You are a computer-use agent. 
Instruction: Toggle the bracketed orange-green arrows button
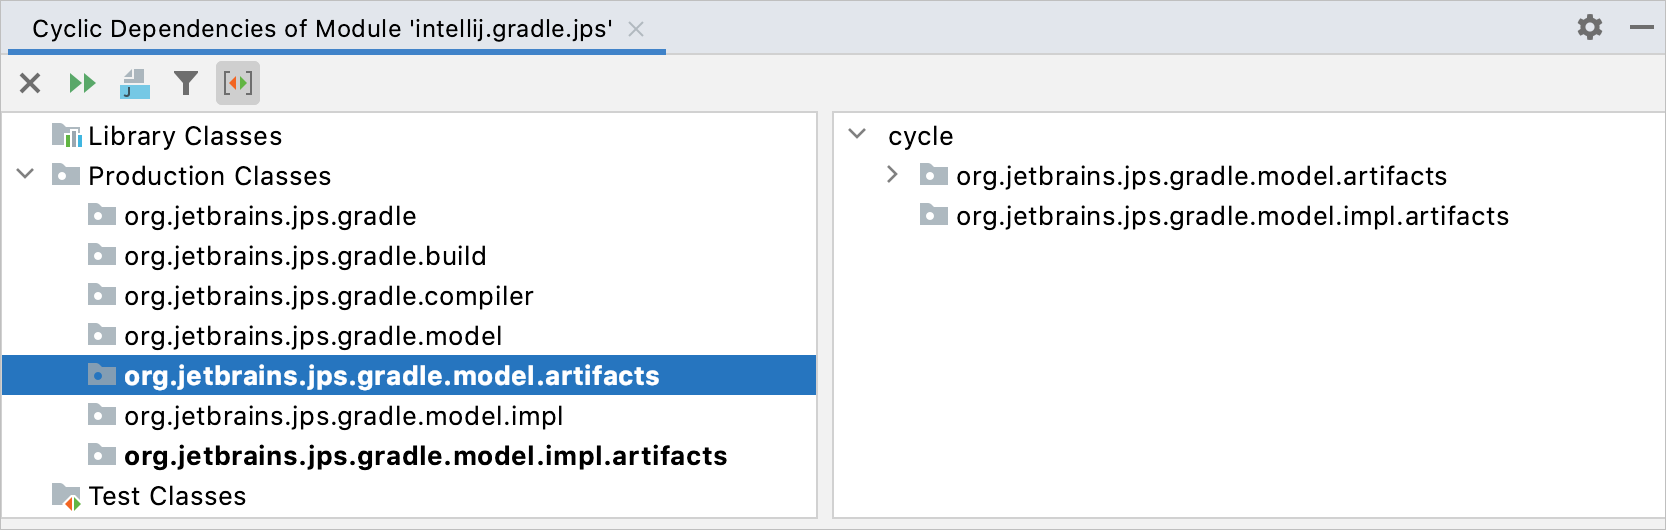coord(238,83)
